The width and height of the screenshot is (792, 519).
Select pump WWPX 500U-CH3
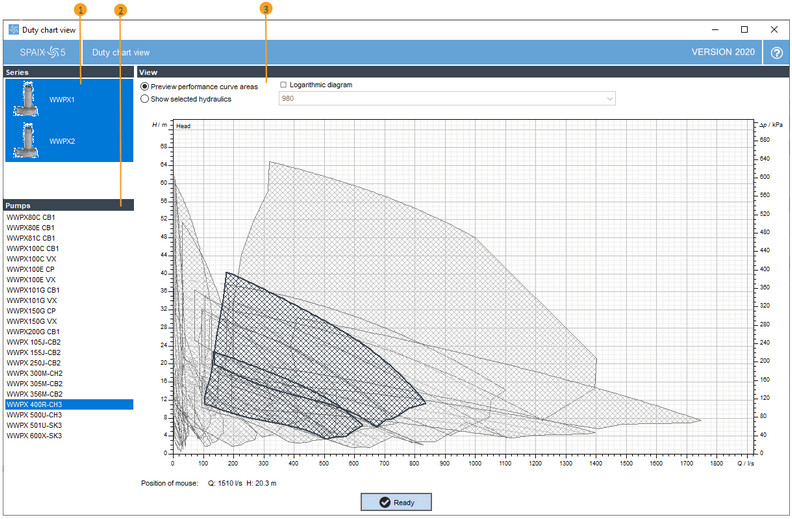pyautogui.click(x=69, y=415)
